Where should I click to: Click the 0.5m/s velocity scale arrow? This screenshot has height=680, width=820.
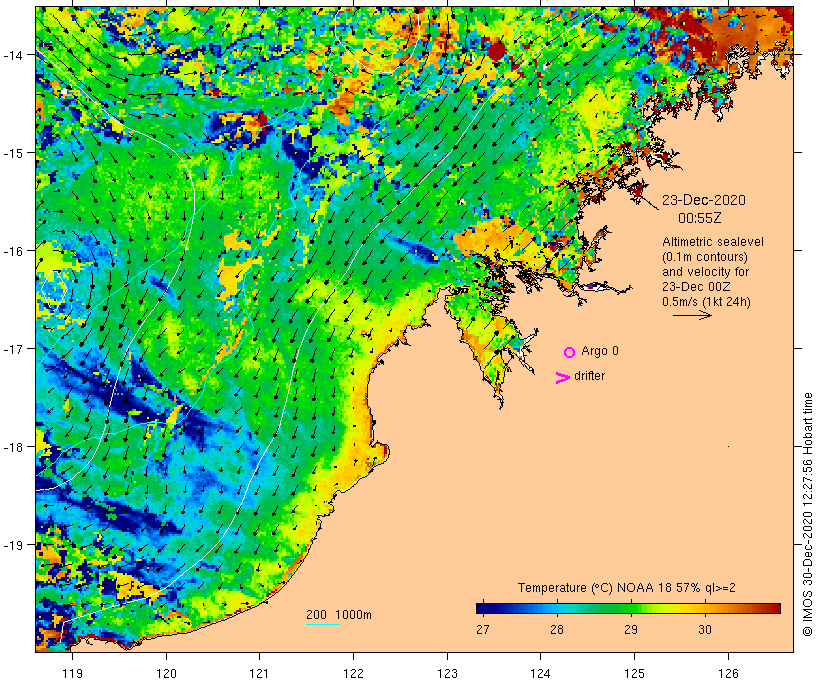click(x=692, y=315)
